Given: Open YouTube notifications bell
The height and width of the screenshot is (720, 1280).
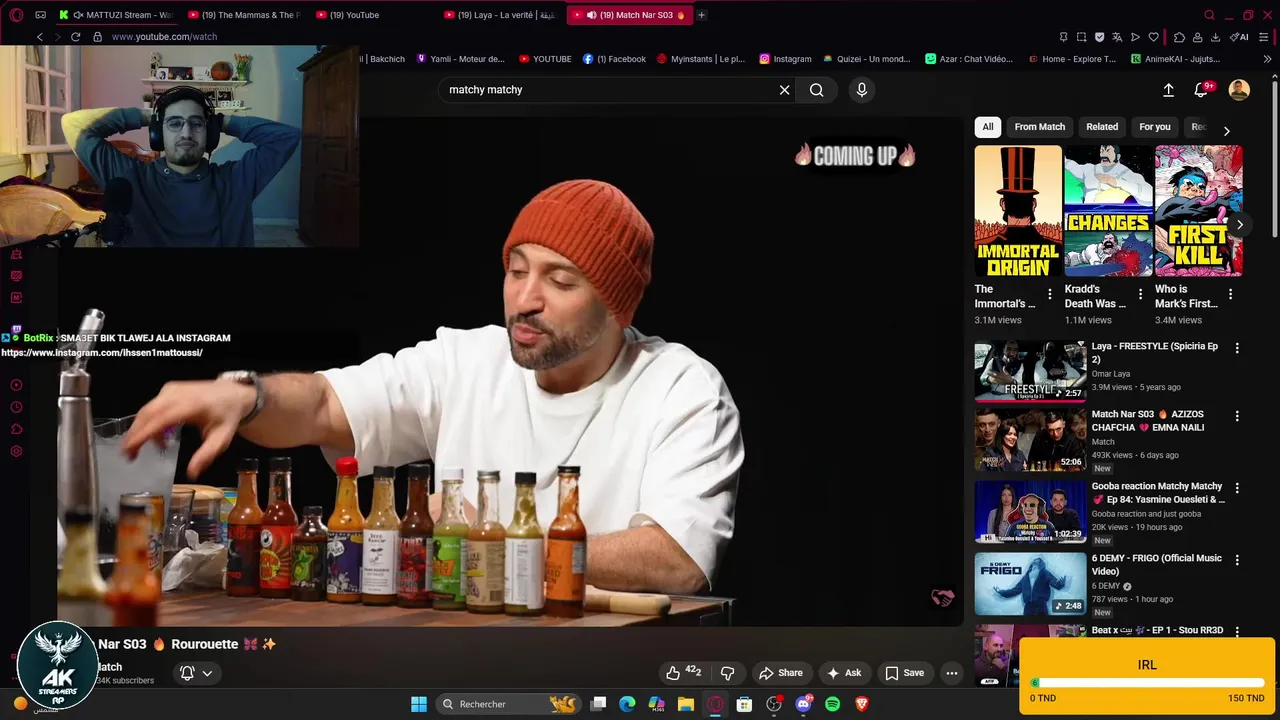Looking at the screenshot, I should pyautogui.click(x=1202, y=90).
